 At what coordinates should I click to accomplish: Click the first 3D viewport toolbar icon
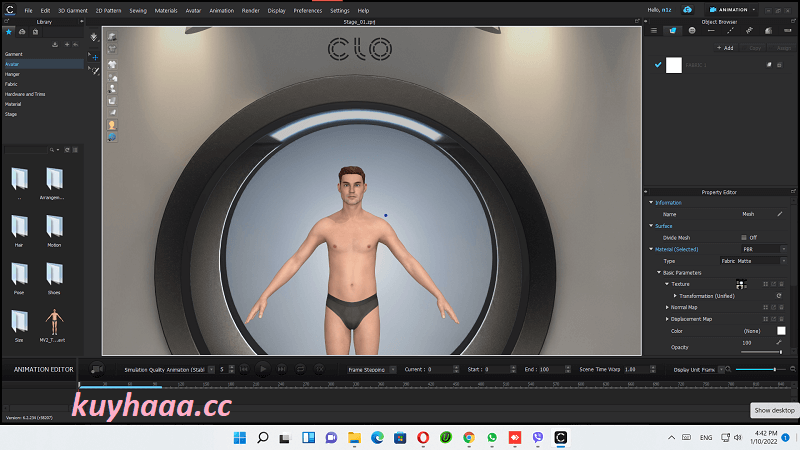[x=112, y=37]
